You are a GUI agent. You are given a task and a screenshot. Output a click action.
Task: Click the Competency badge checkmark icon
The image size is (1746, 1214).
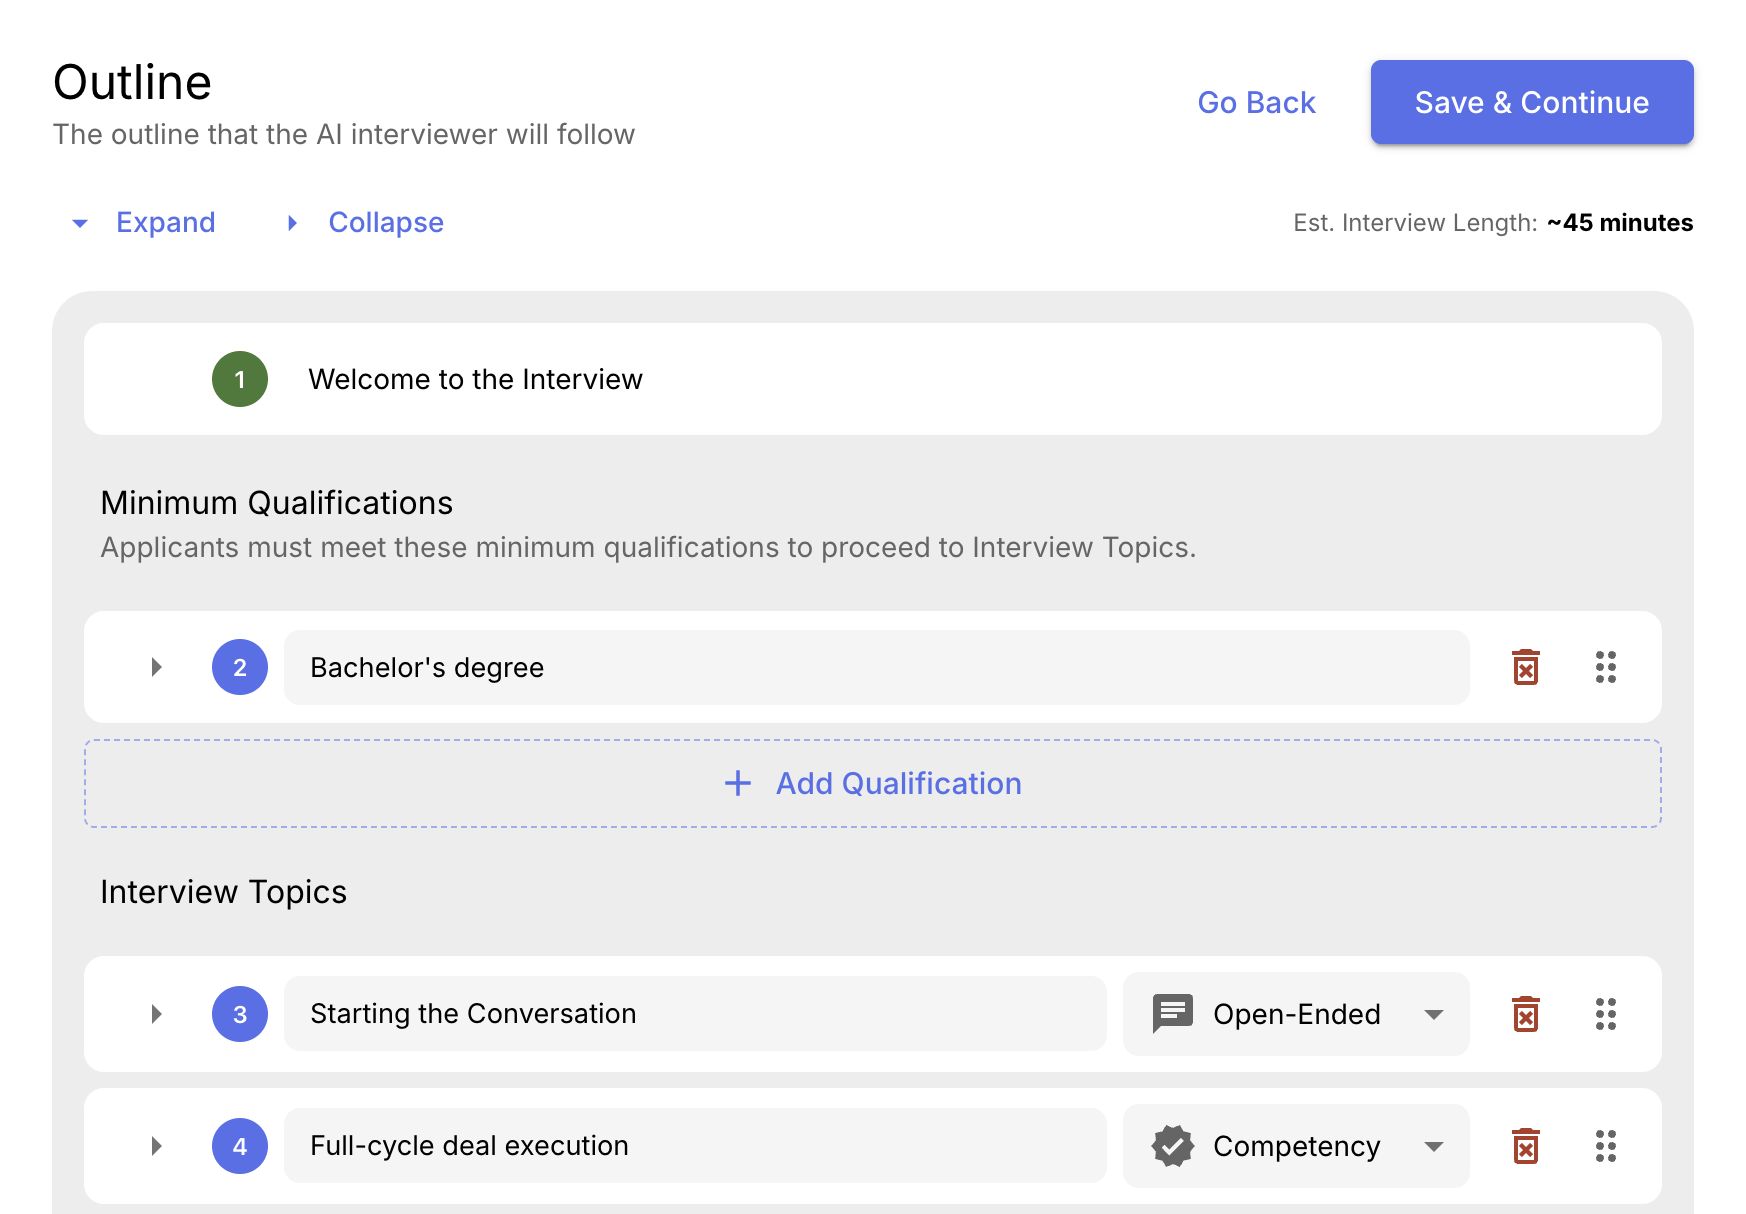point(1172,1146)
